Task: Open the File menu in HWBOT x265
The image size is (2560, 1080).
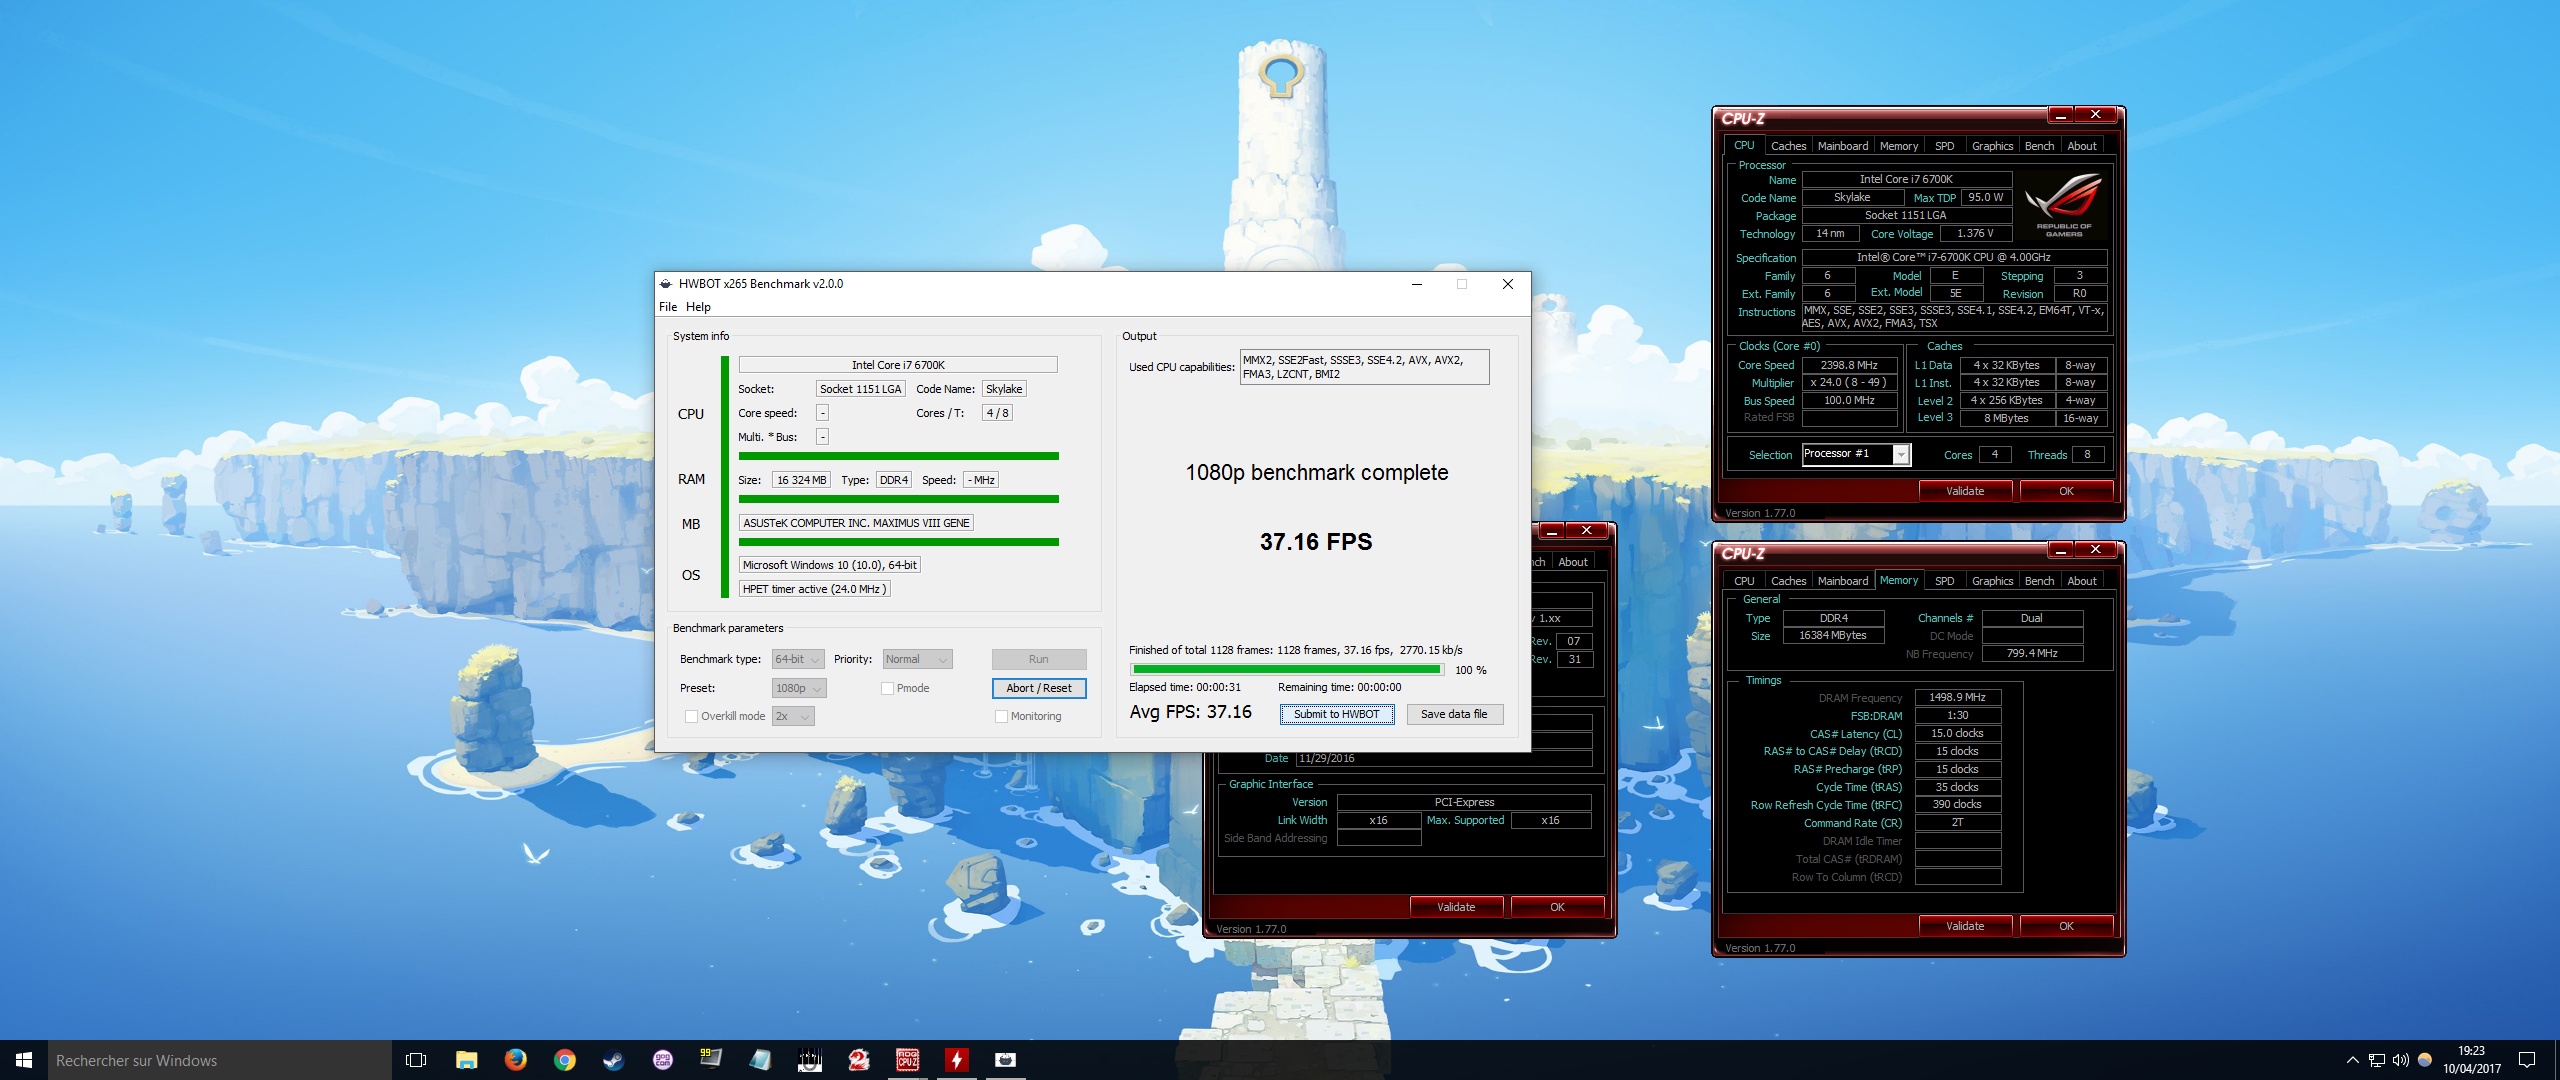Action: point(668,307)
